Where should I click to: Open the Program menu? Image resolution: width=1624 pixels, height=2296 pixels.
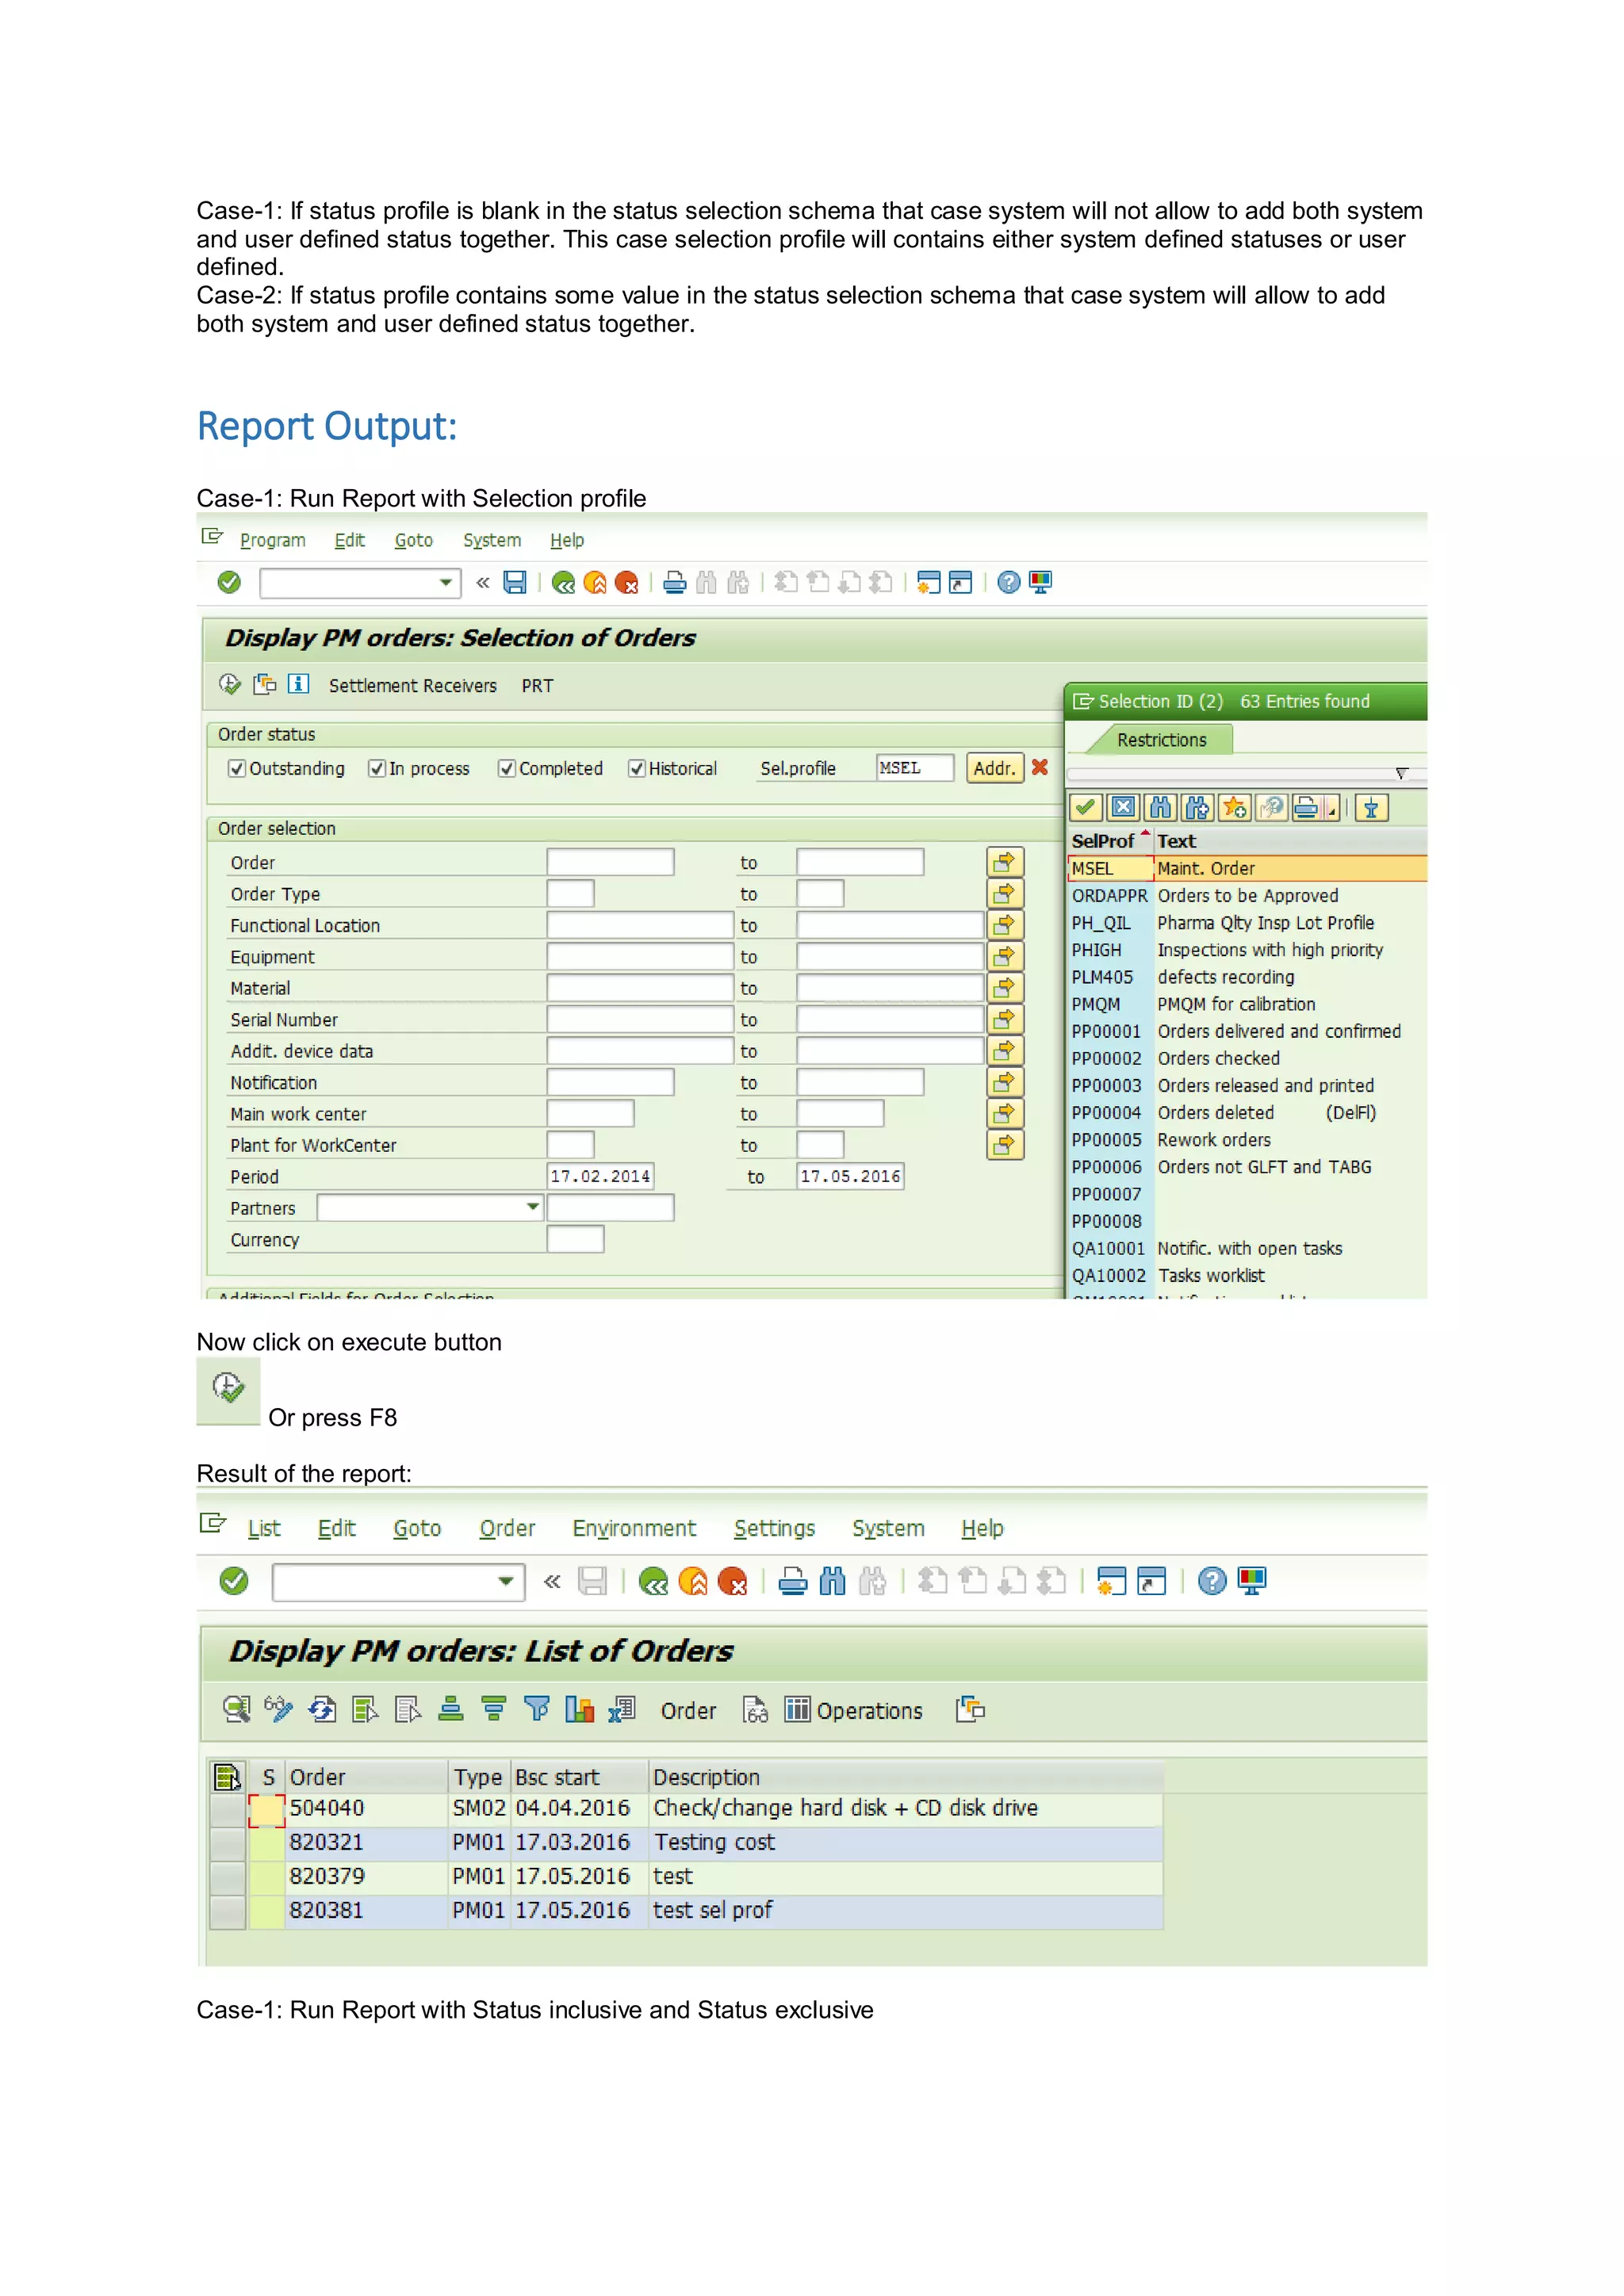pos(273,541)
